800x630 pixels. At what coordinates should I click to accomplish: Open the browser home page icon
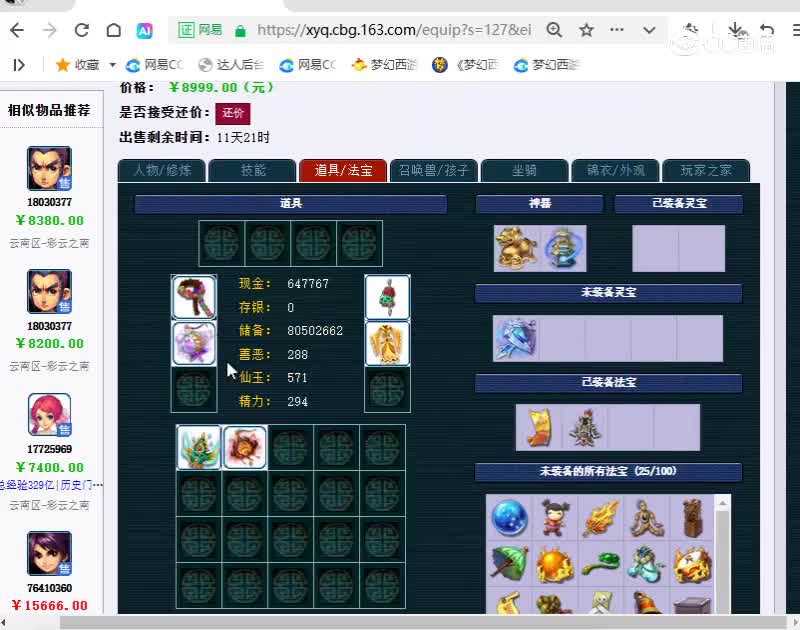[x=113, y=30]
